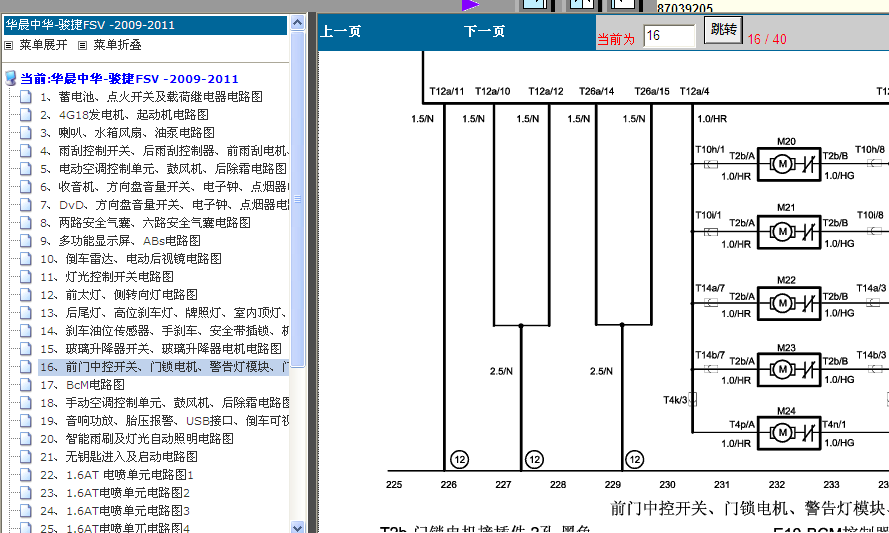
Task: Click page icon for item 23 电喷单元电路图2
Action: click(26, 493)
